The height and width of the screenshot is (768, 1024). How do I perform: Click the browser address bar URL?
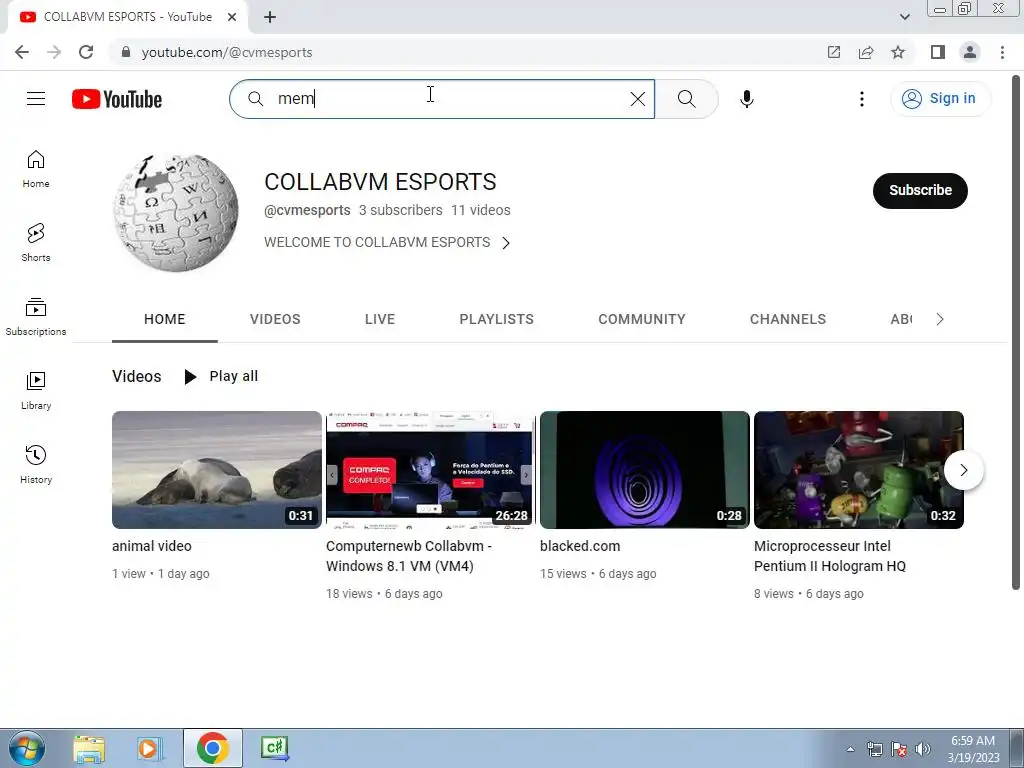point(227,52)
